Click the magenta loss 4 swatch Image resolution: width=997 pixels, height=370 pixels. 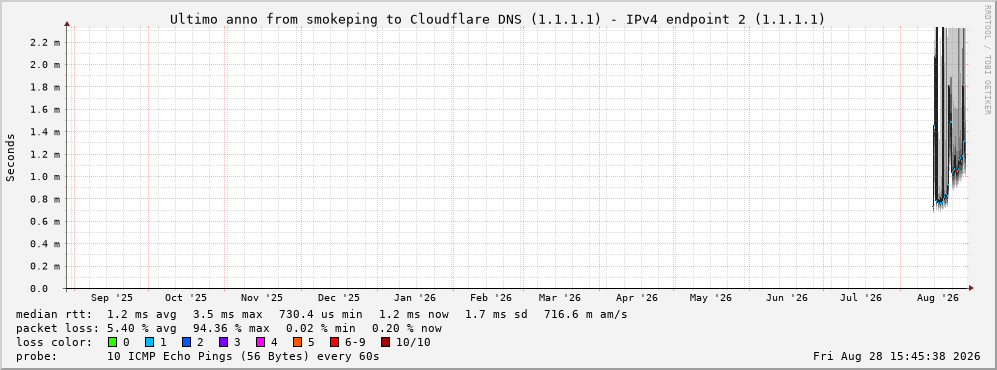[x=260, y=342]
